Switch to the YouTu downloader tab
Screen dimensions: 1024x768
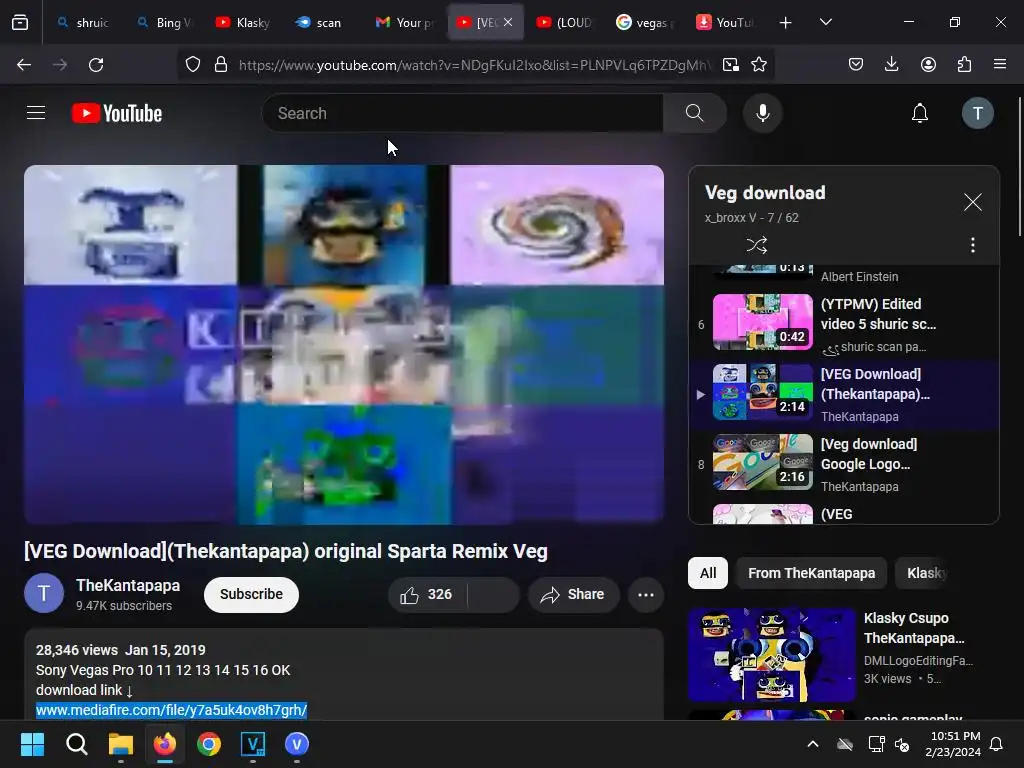click(725, 22)
